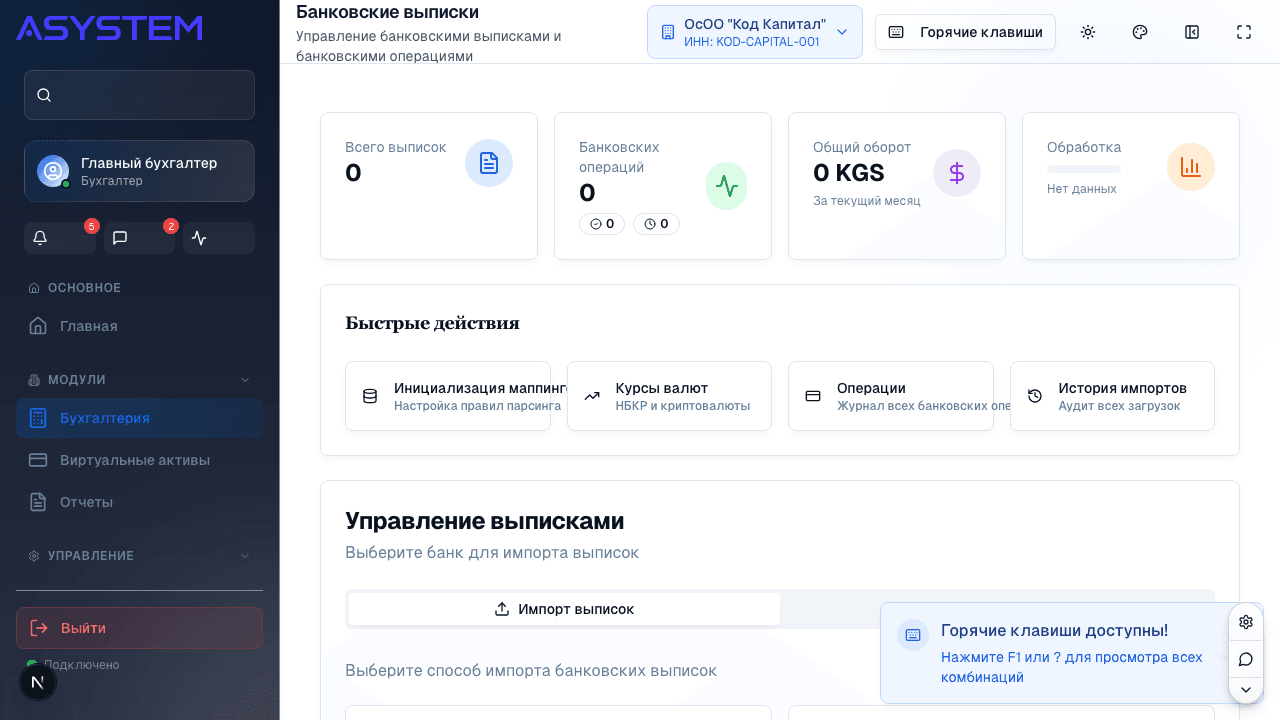Open Горячие клавиши button
The width and height of the screenshot is (1280, 720).
click(964, 31)
